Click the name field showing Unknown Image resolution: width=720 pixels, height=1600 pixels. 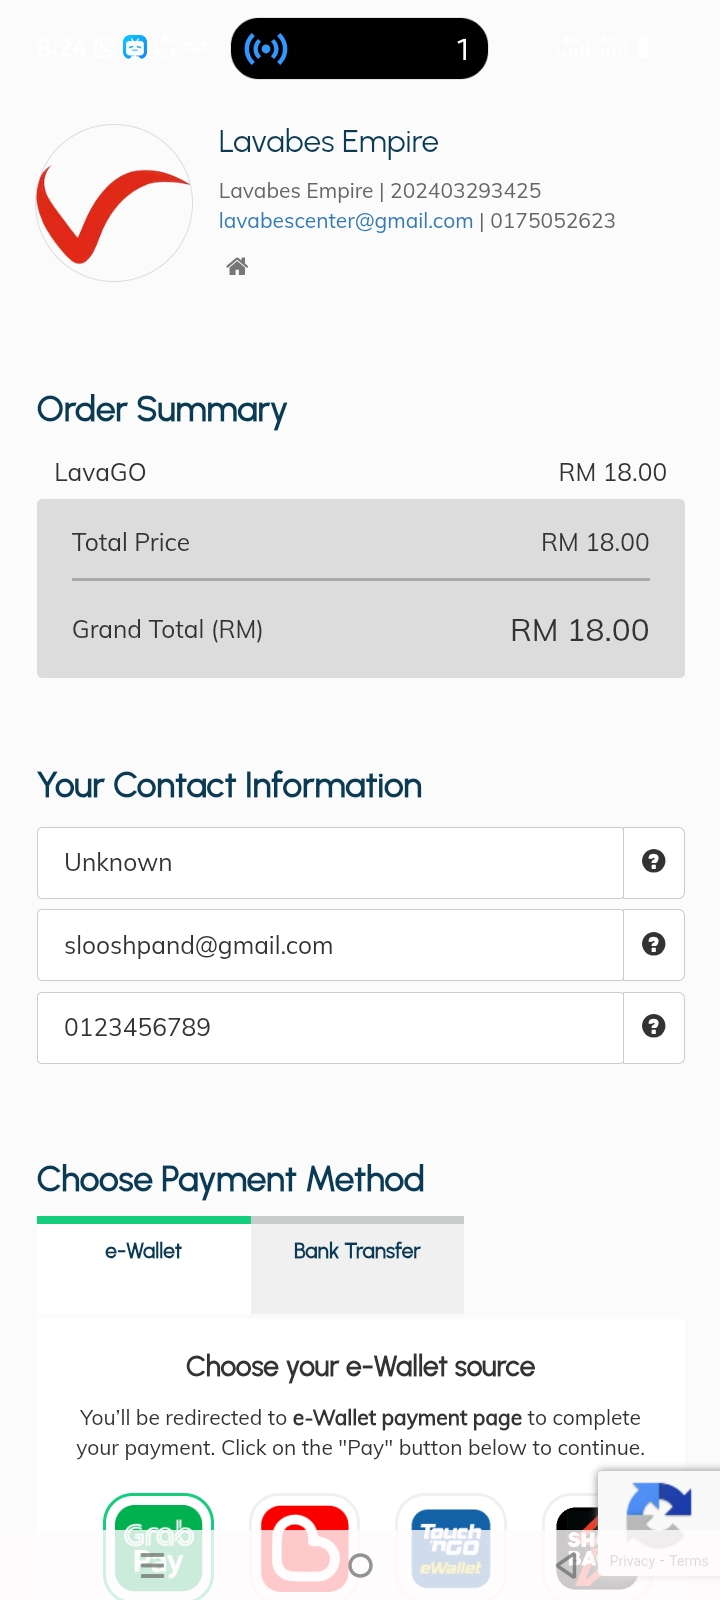pyautogui.click(x=330, y=863)
